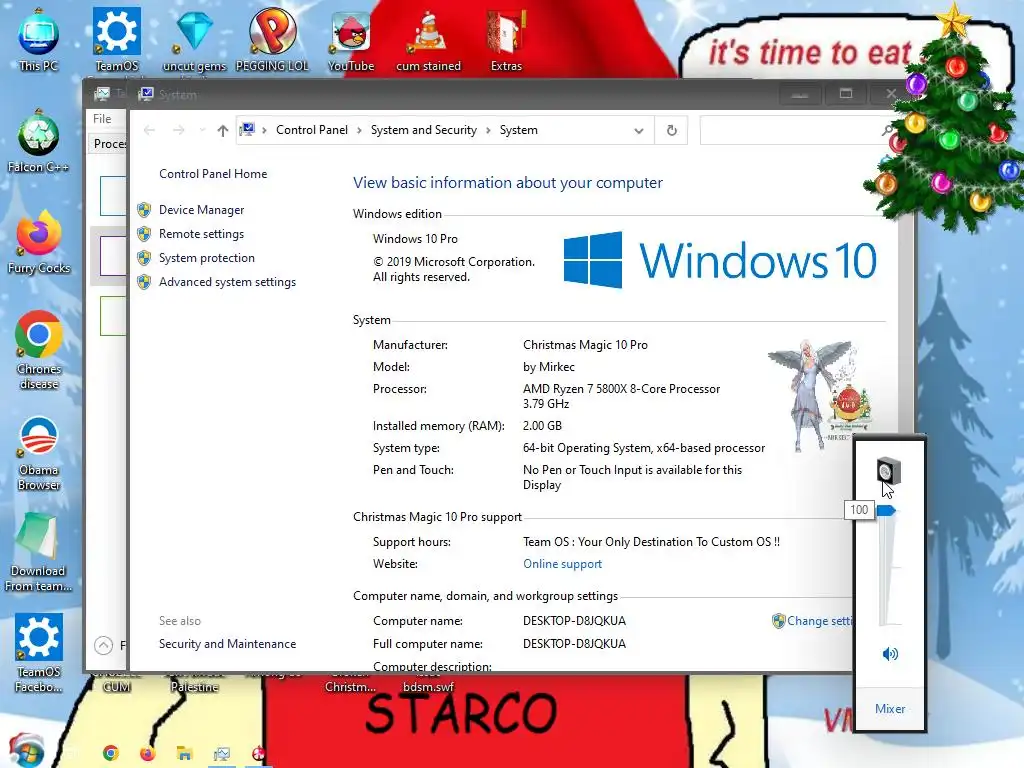Mute sound with speaker icon in volume popup
The height and width of the screenshot is (768, 1024).
click(x=890, y=654)
